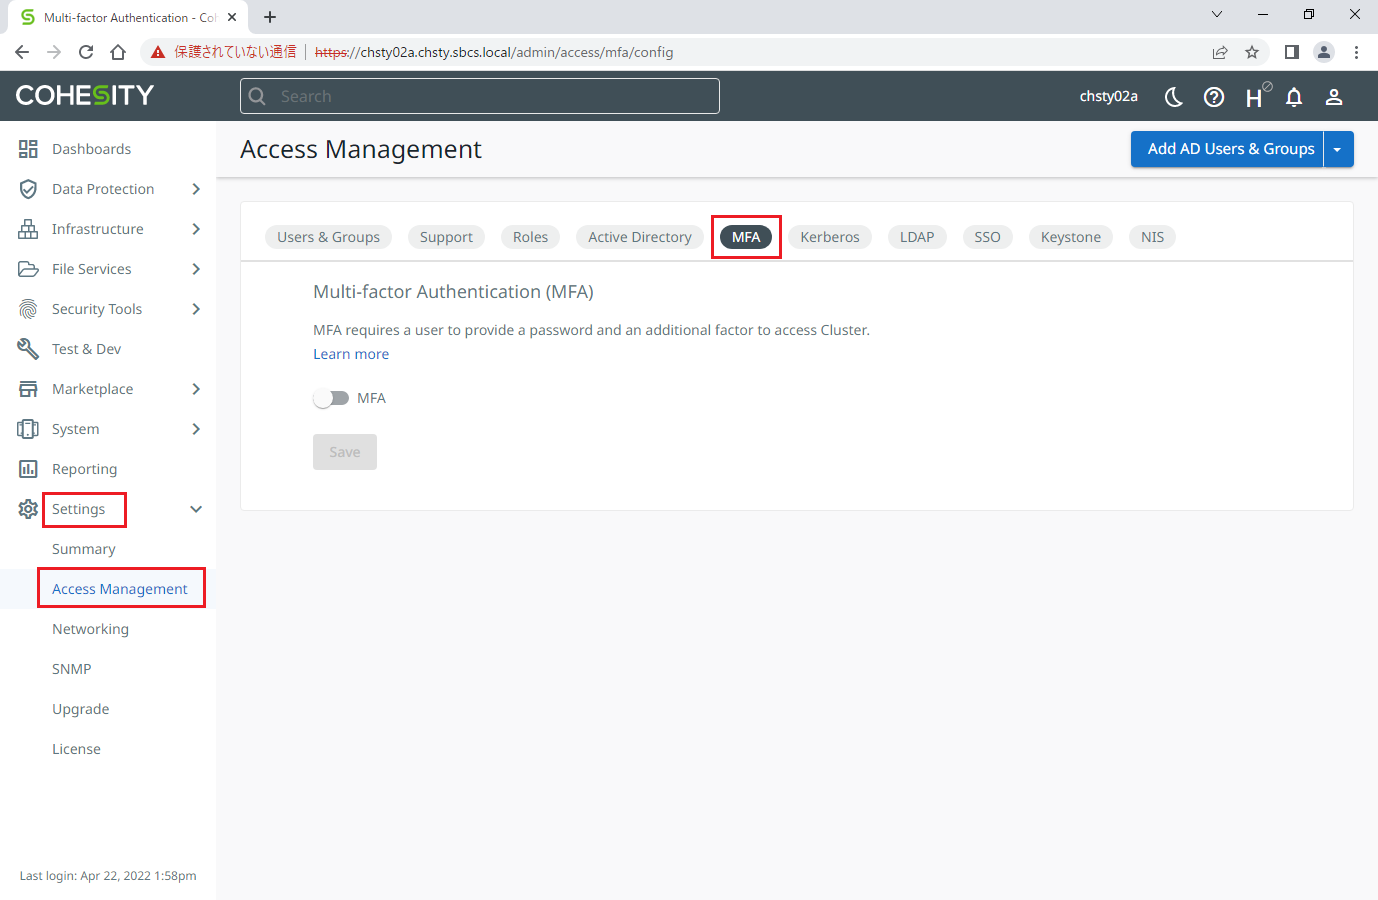This screenshot has height=900, width=1378.
Task: Open notifications bell icon
Action: tap(1294, 97)
